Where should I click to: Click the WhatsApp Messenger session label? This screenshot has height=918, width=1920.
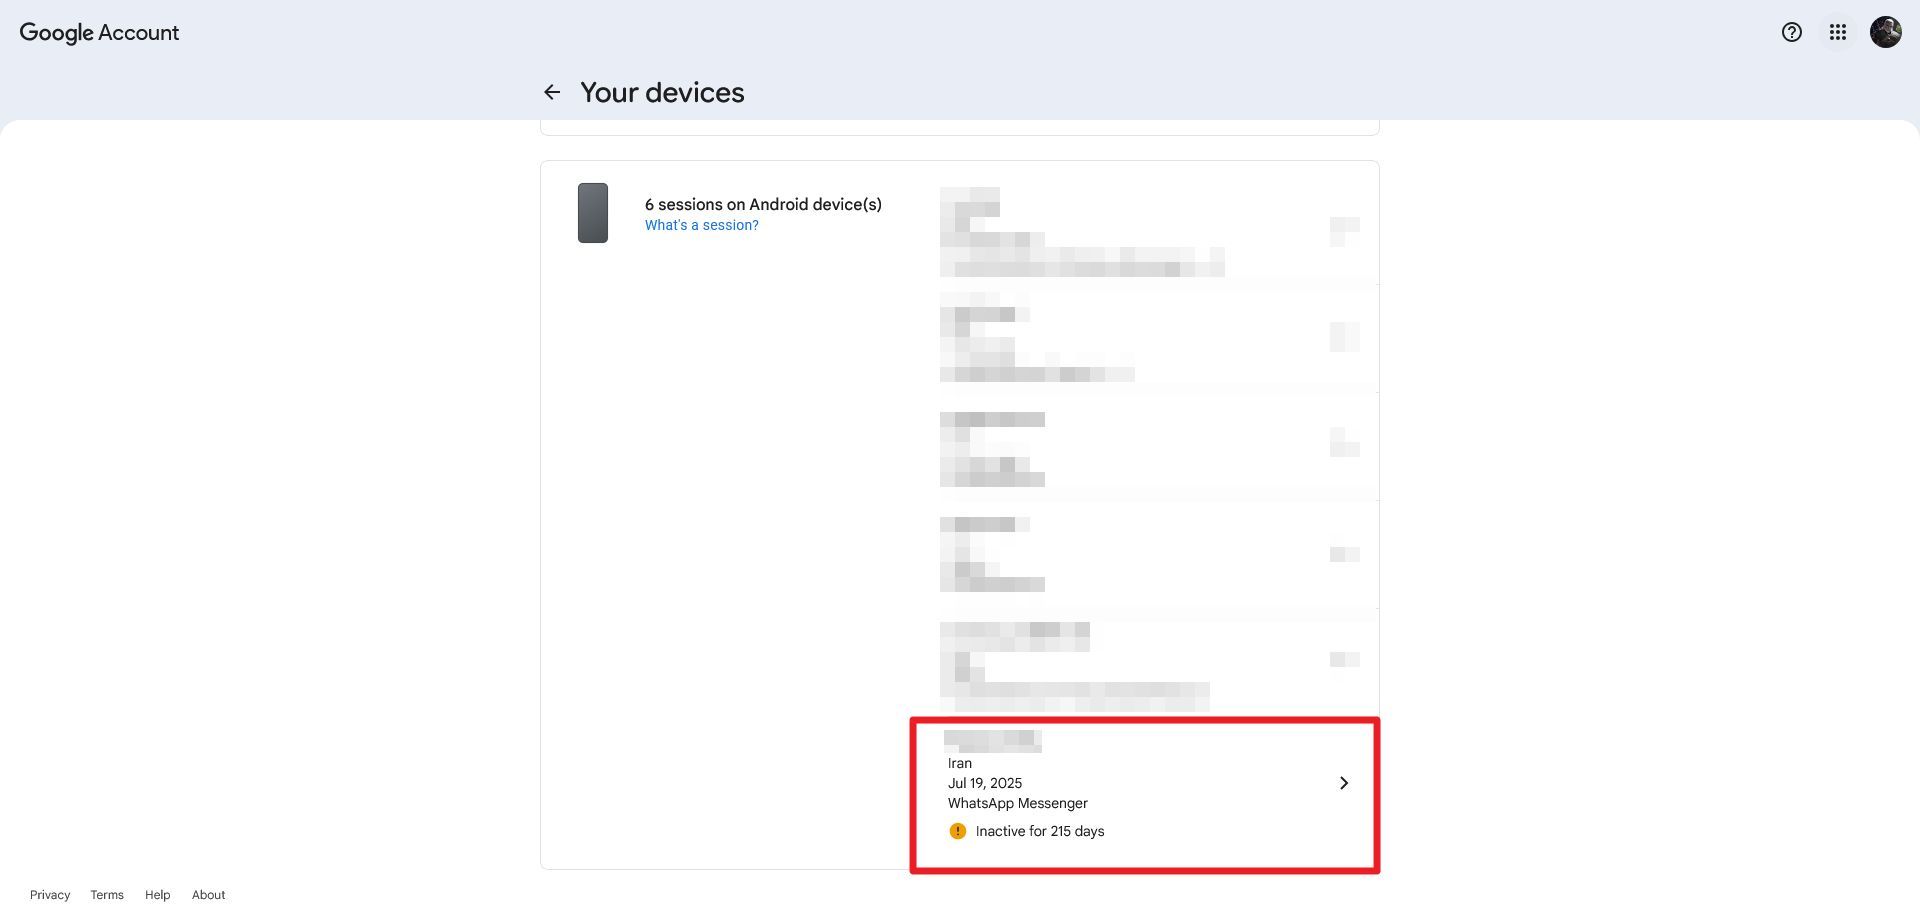click(x=1017, y=803)
